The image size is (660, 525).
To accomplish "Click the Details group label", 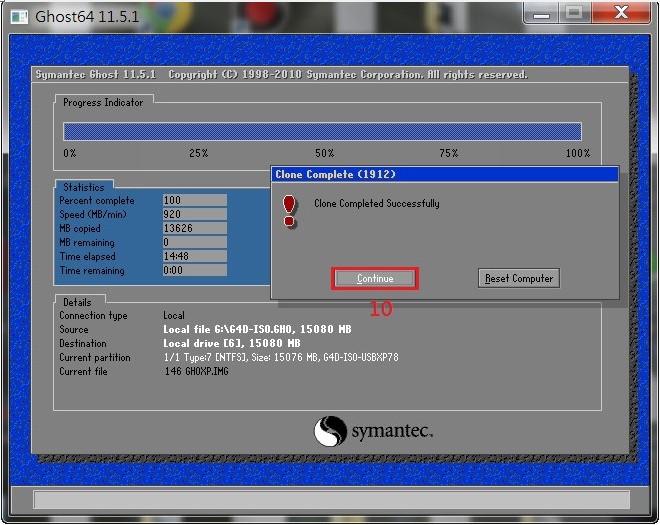I will tap(77, 302).
